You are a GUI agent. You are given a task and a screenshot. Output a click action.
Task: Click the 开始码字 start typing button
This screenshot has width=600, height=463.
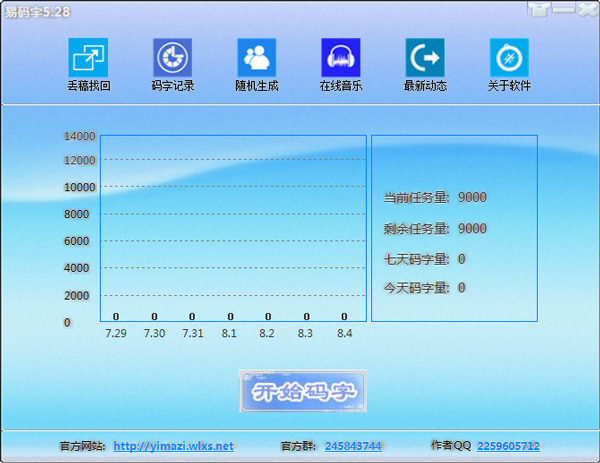303,391
